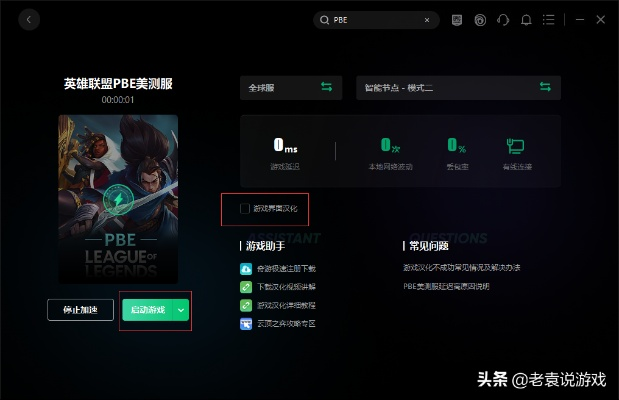Open the list menu icon
The height and width of the screenshot is (400, 619).
[x=548, y=20]
